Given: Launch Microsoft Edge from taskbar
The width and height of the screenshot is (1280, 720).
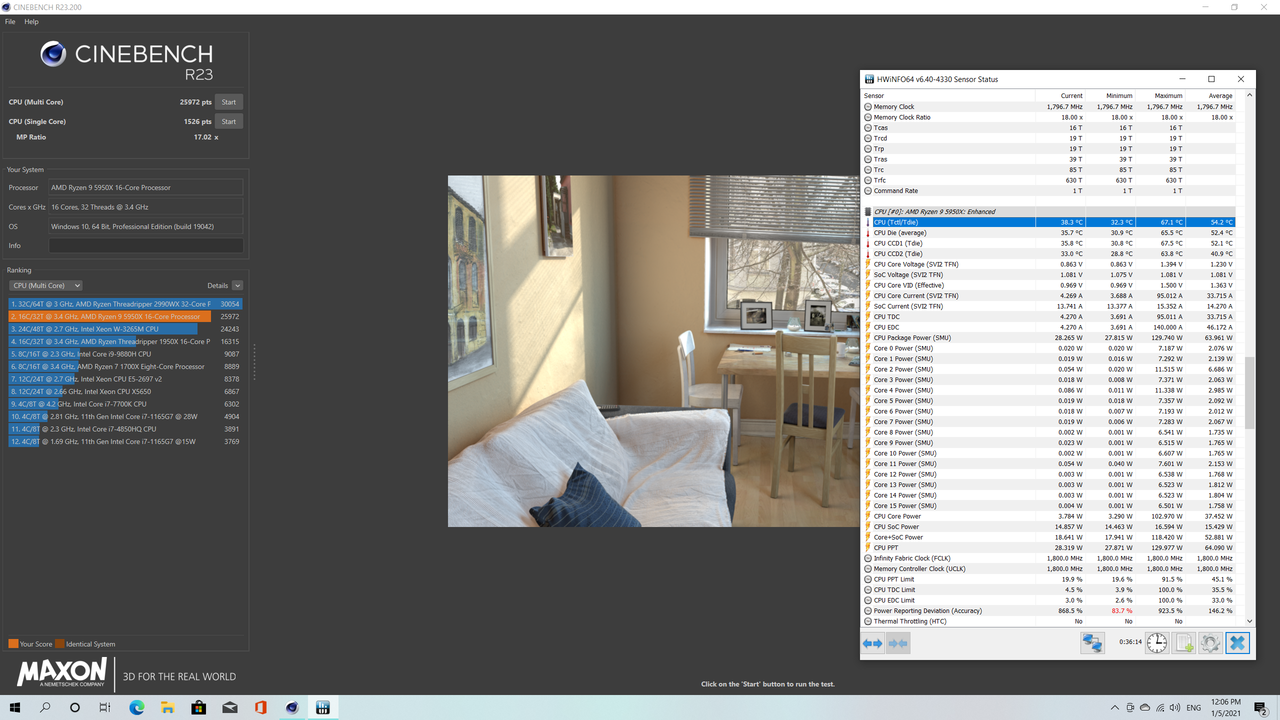Looking at the screenshot, I should 137,707.
